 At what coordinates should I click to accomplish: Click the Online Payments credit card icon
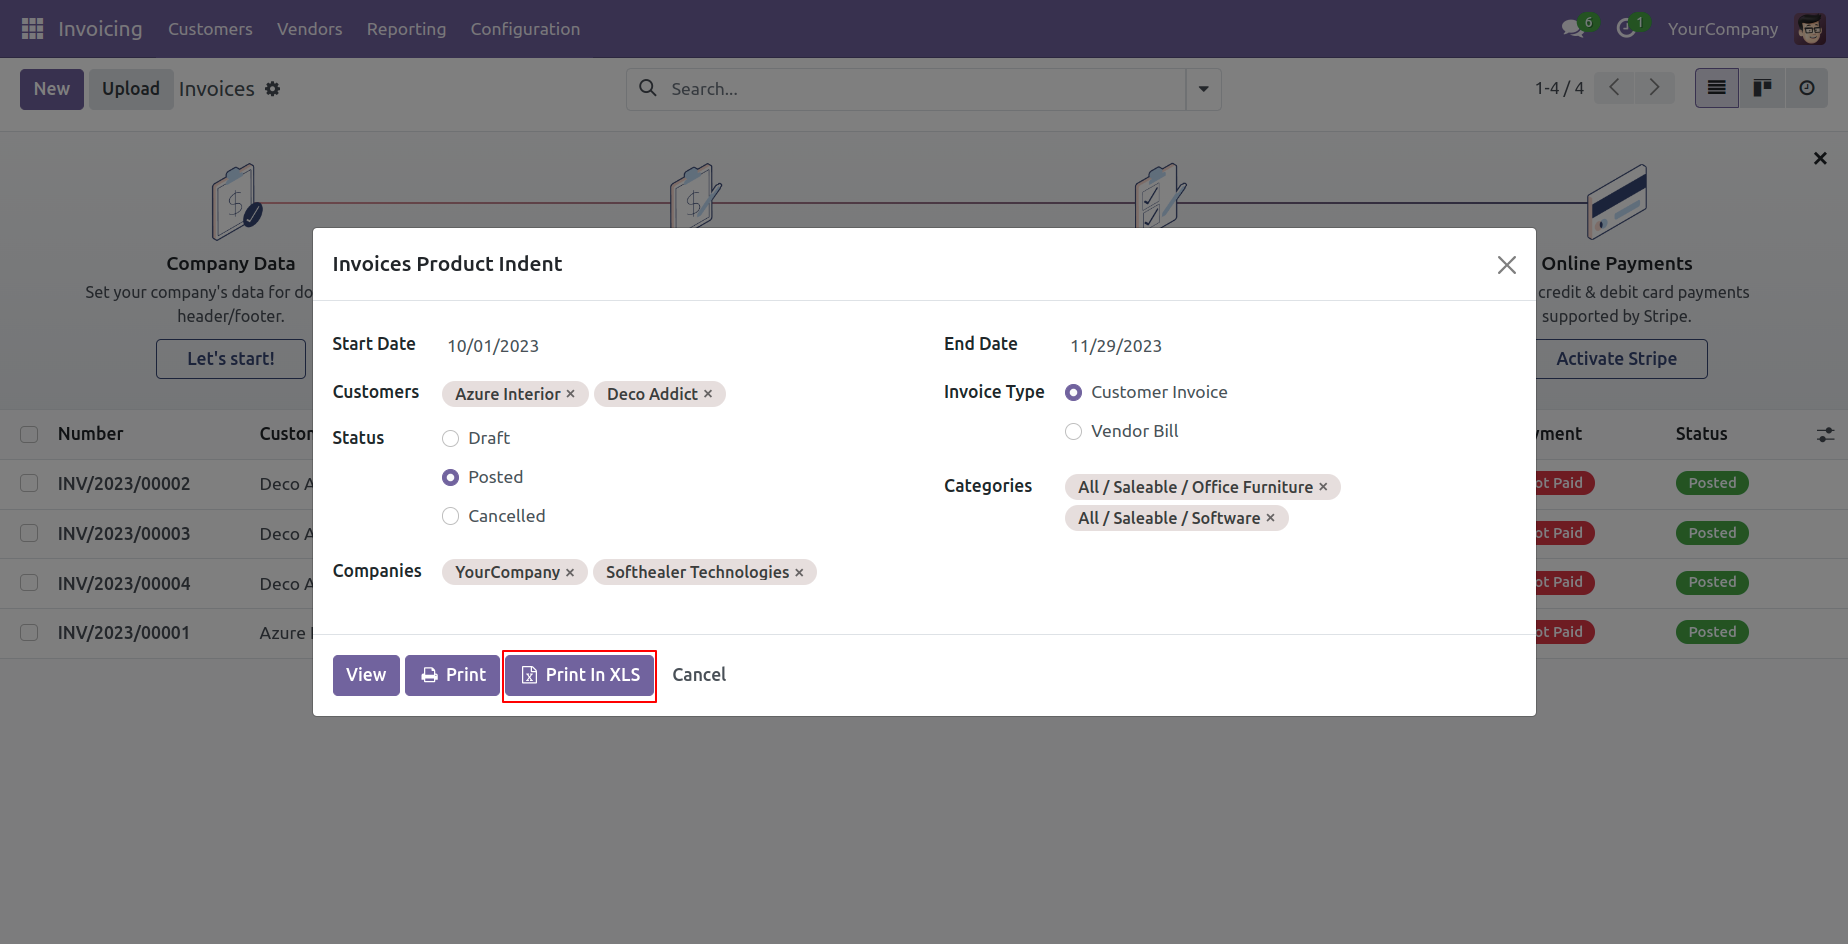click(1617, 201)
